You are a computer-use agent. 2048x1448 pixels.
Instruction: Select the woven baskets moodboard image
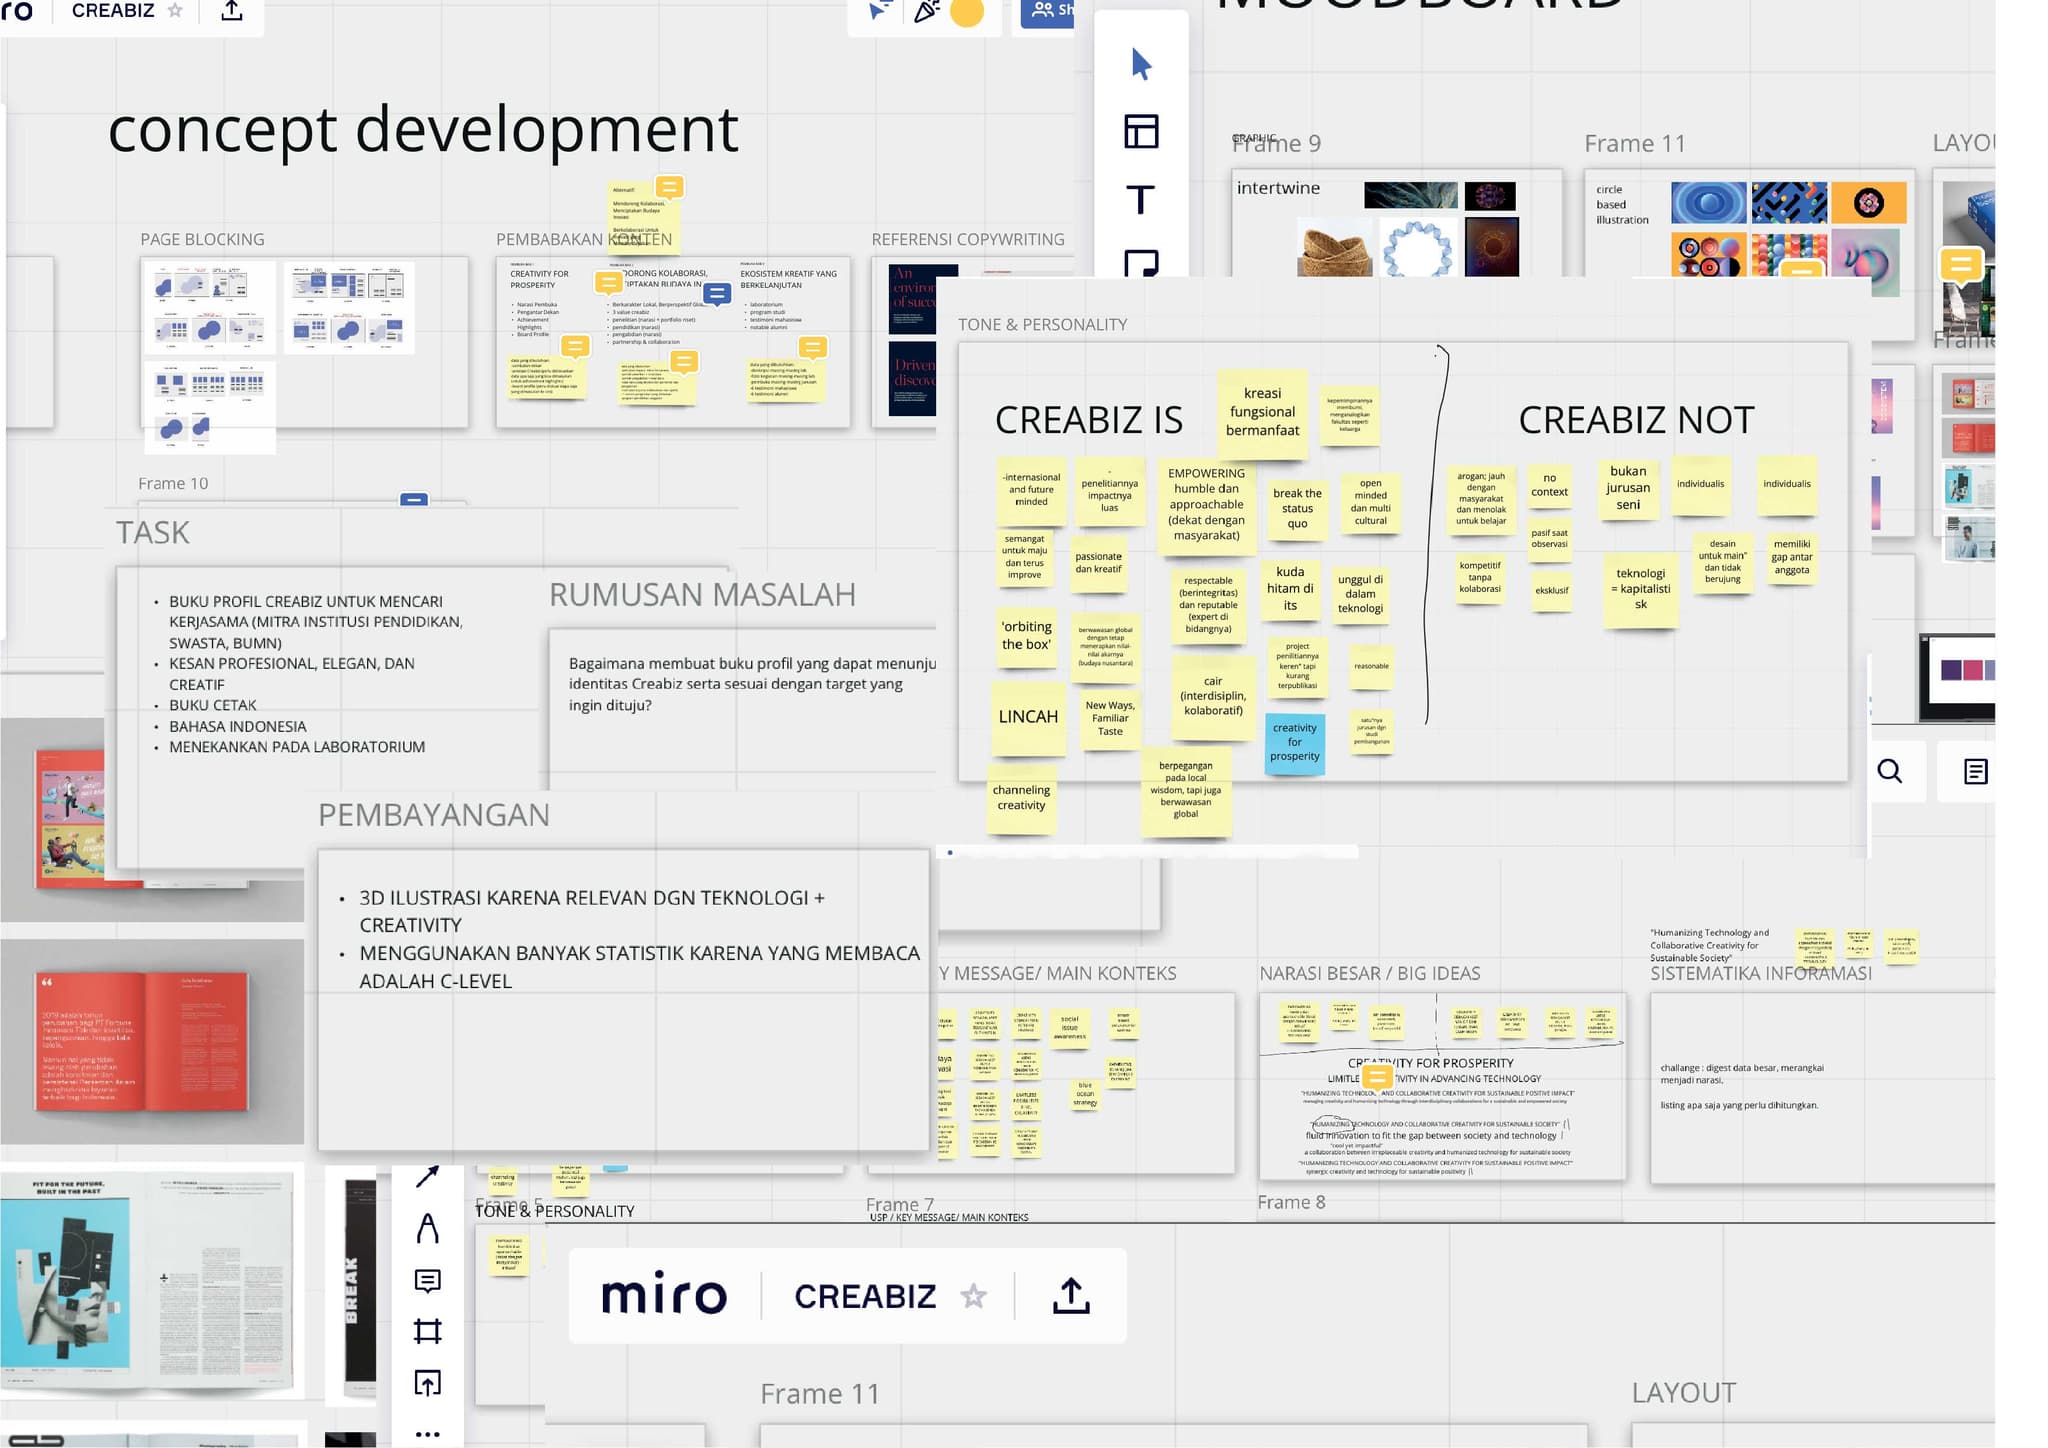point(1335,248)
